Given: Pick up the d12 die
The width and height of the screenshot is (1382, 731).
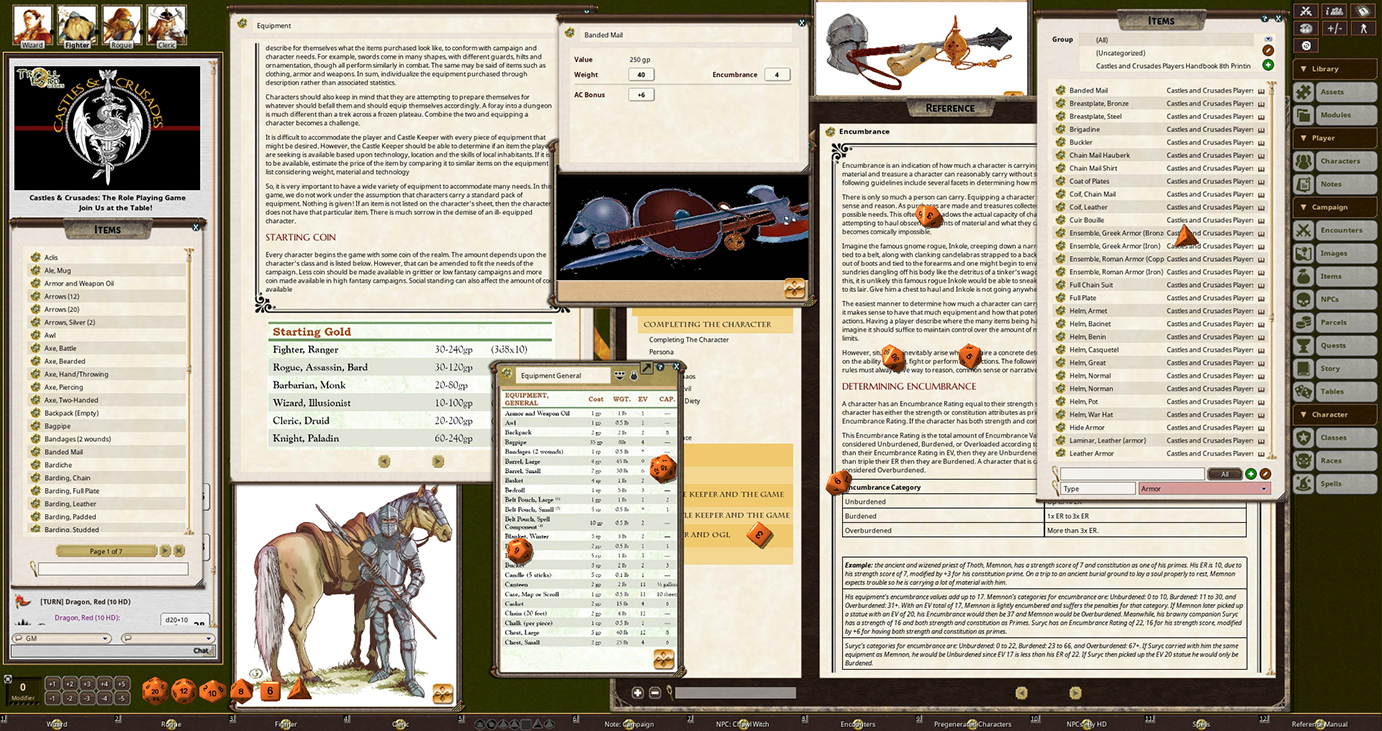Looking at the screenshot, I should [x=184, y=690].
